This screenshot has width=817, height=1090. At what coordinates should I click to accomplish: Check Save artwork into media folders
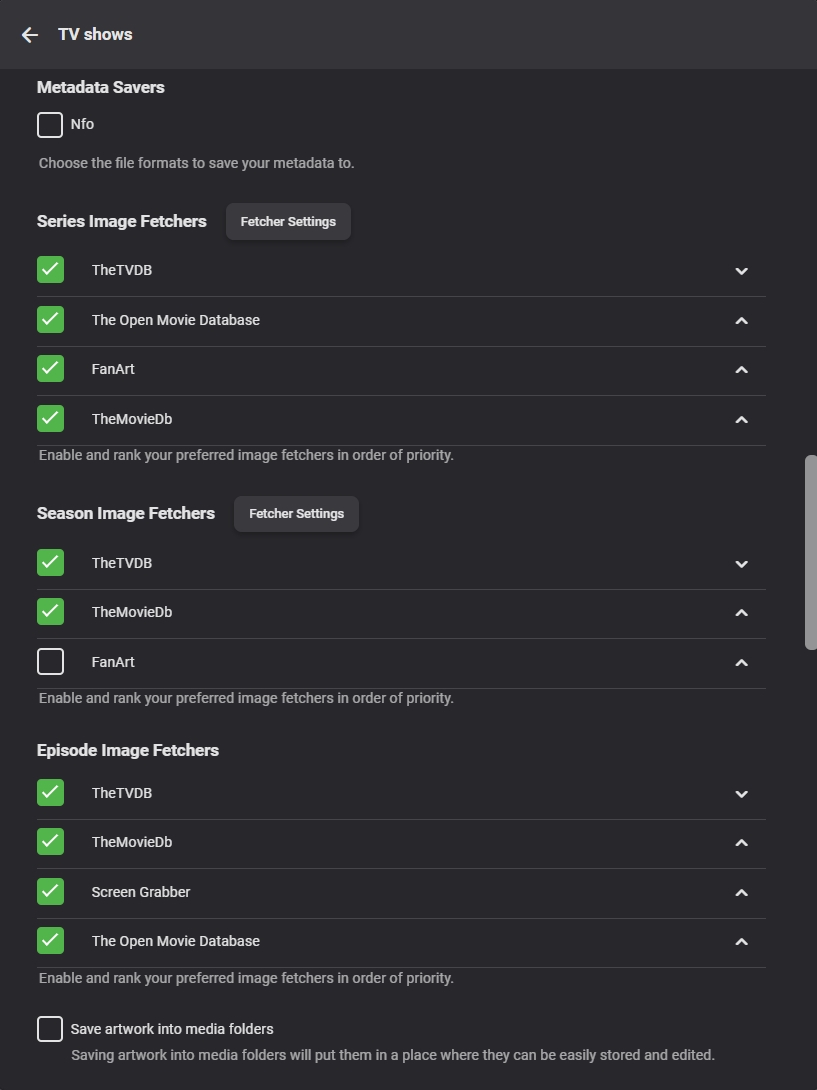50,1029
